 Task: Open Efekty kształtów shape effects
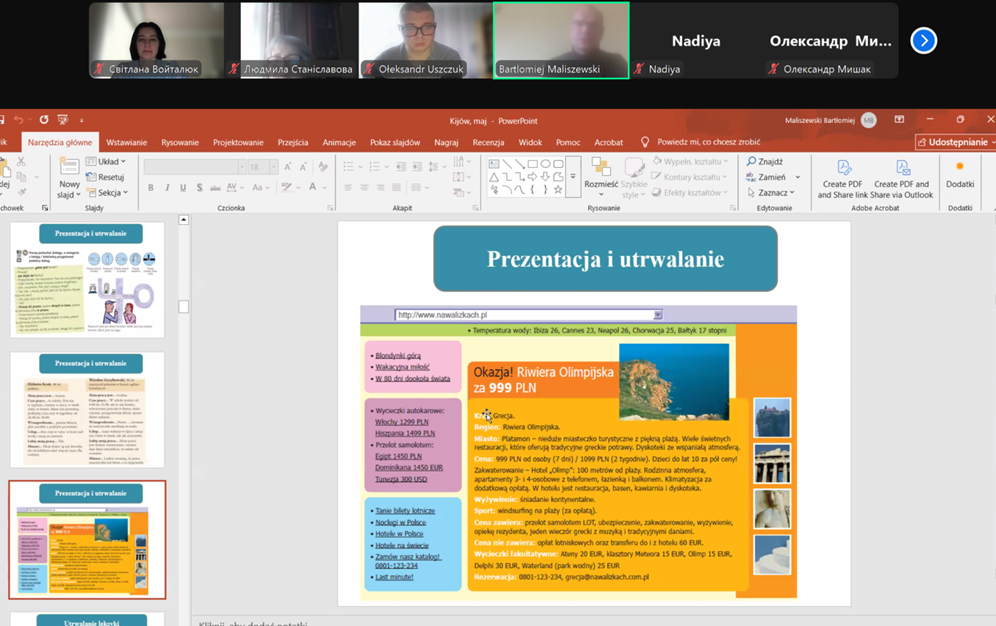(x=690, y=192)
